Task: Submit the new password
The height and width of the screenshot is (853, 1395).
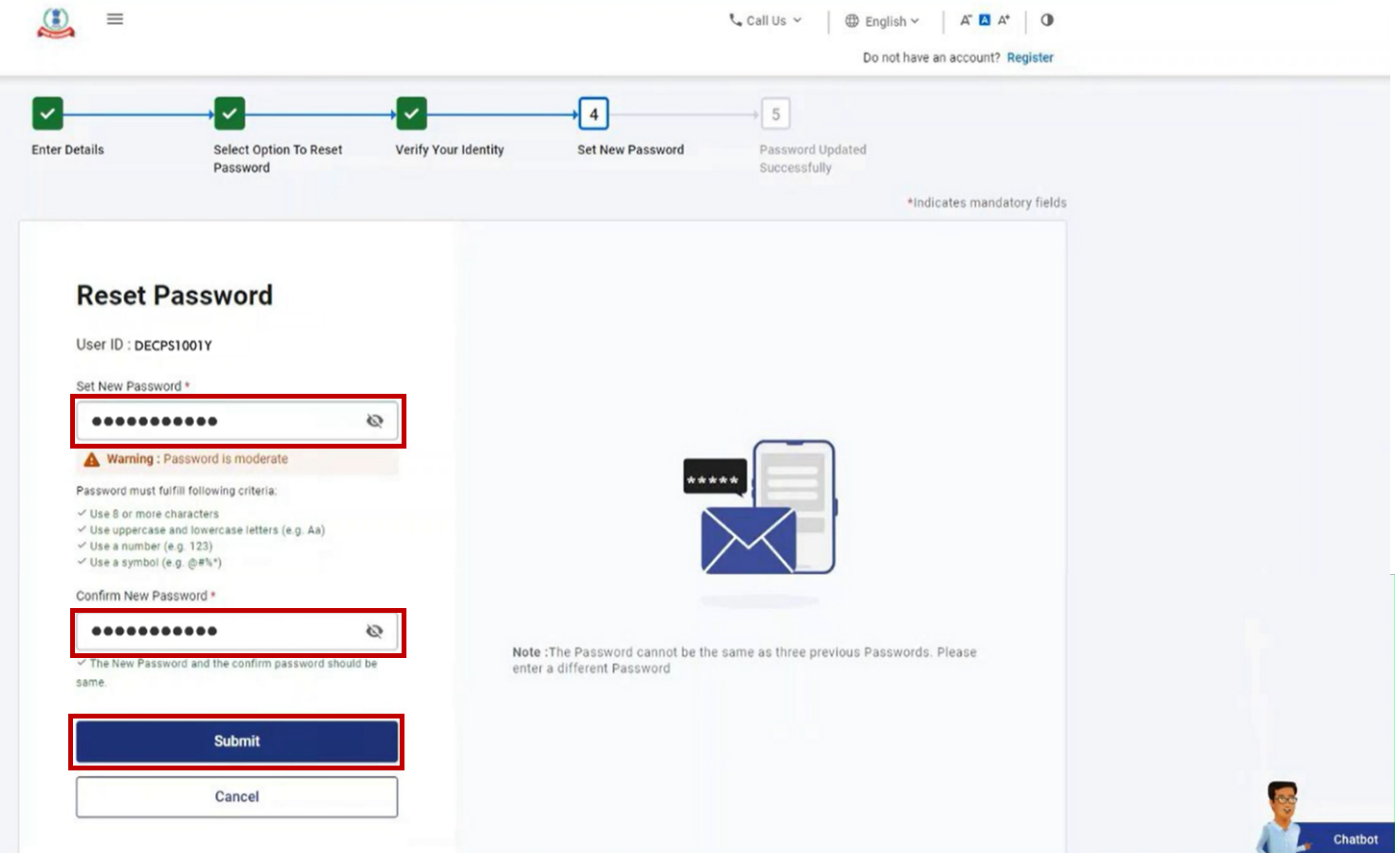Action: point(236,742)
